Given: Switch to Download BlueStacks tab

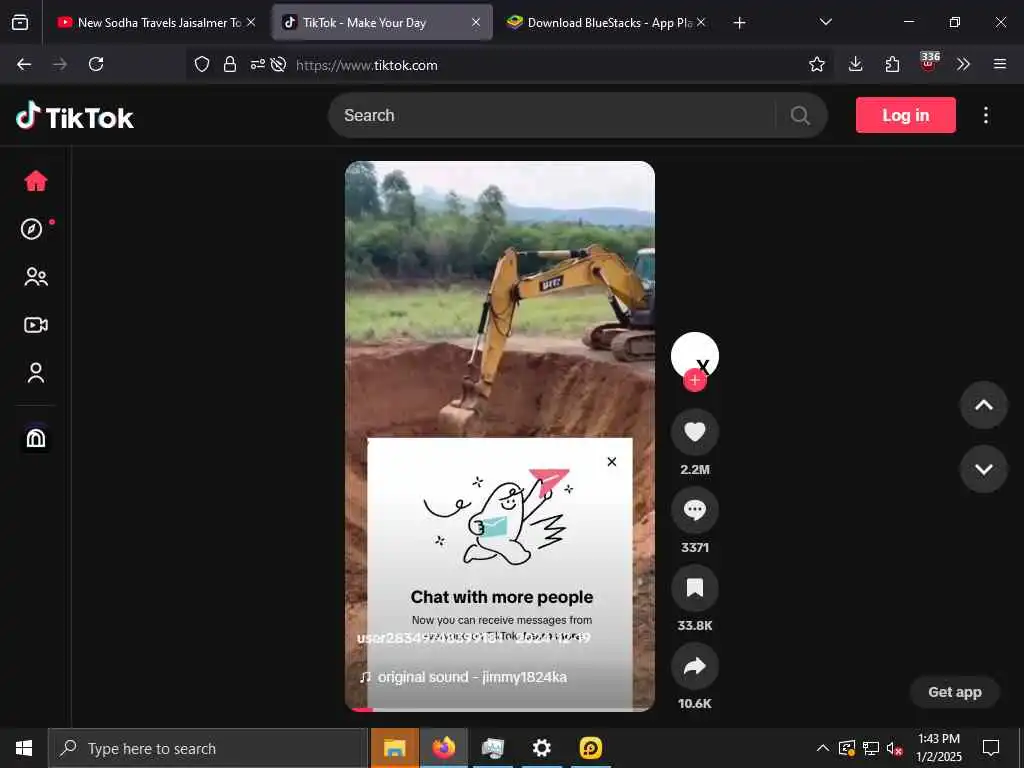Looking at the screenshot, I should point(604,22).
